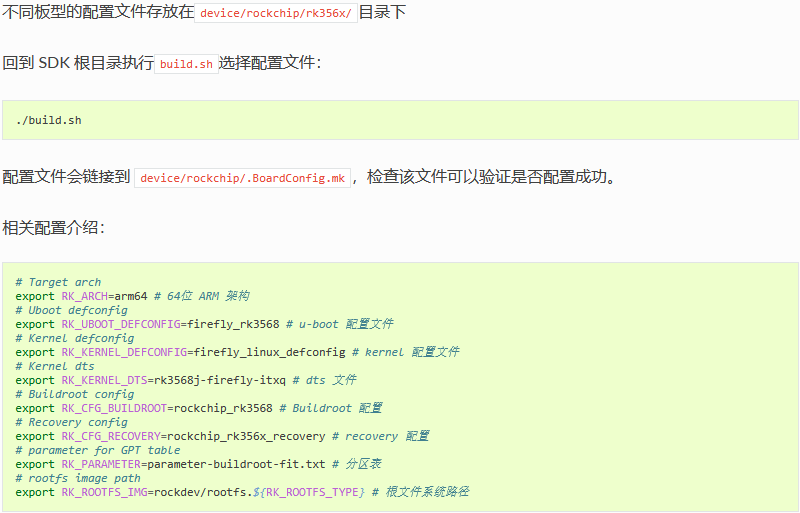The width and height of the screenshot is (800, 513).
Task: Click the build.sh inline code snippet
Action: 186,64
